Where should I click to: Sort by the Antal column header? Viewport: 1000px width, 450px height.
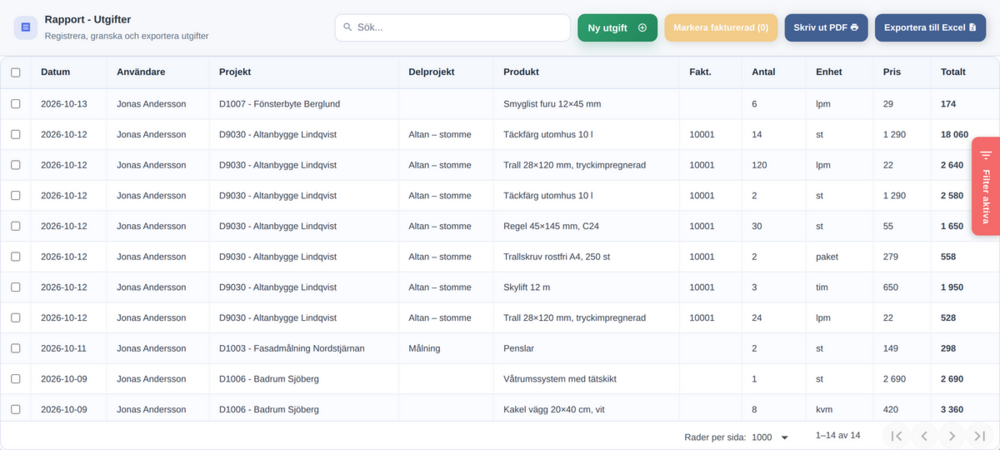coord(763,72)
